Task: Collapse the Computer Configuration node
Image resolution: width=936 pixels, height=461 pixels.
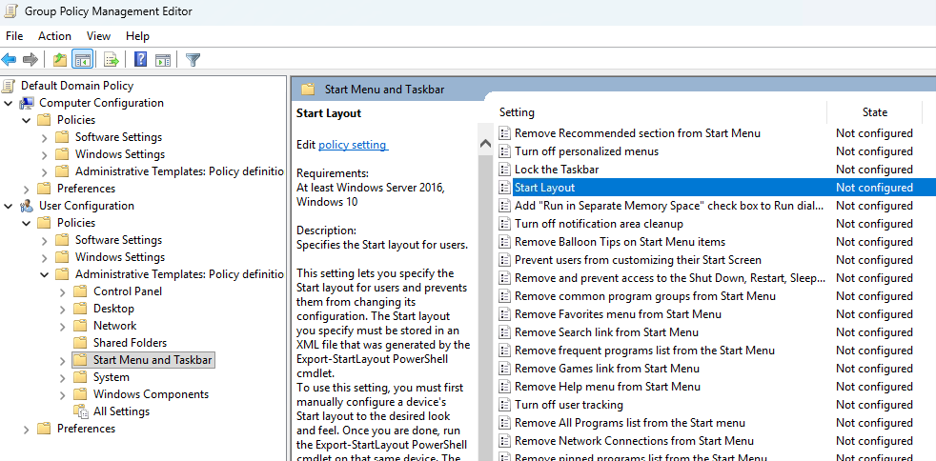Action: point(8,103)
